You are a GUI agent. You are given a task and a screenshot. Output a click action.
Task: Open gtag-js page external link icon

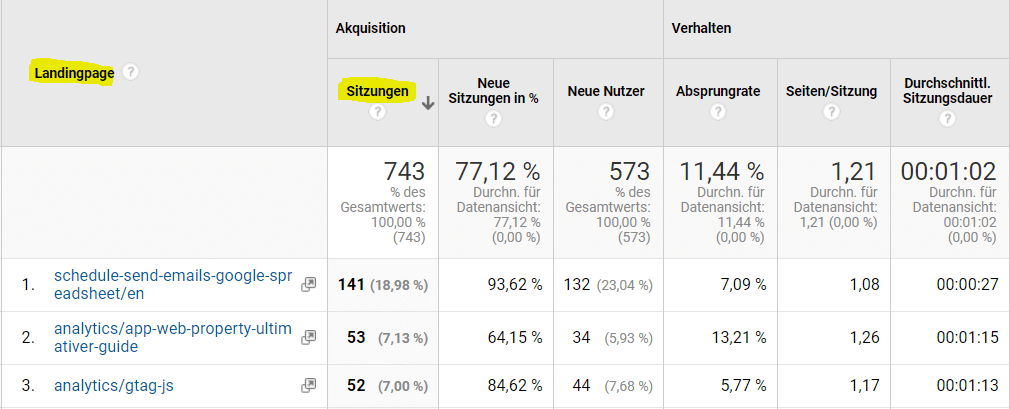(x=309, y=385)
